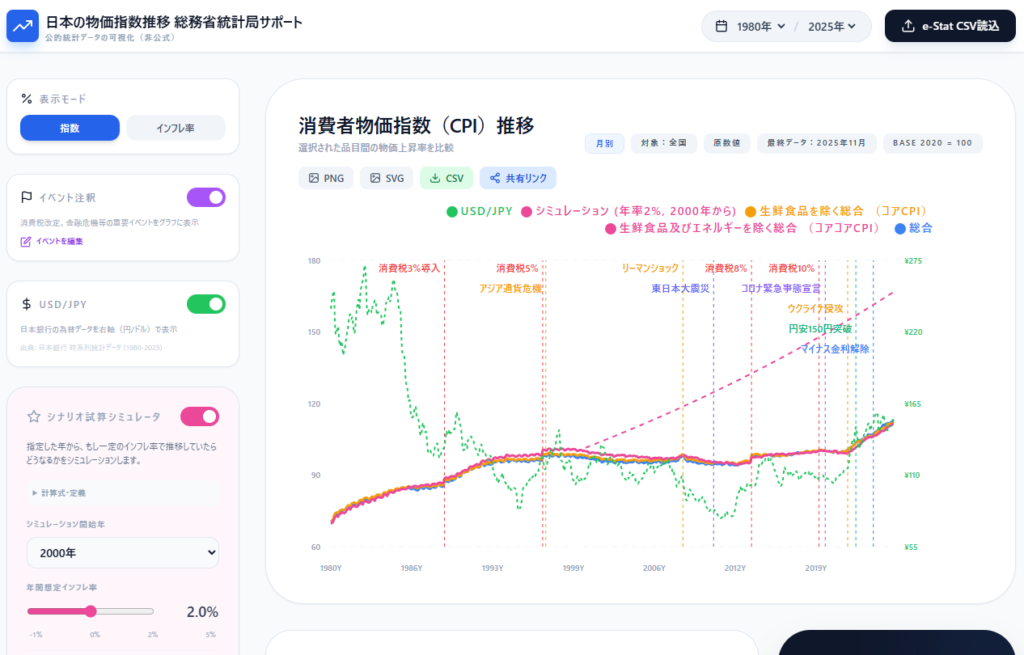Click the e-Stat CSV読込 button
This screenshot has height=655, width=1024.
[949, 27]
